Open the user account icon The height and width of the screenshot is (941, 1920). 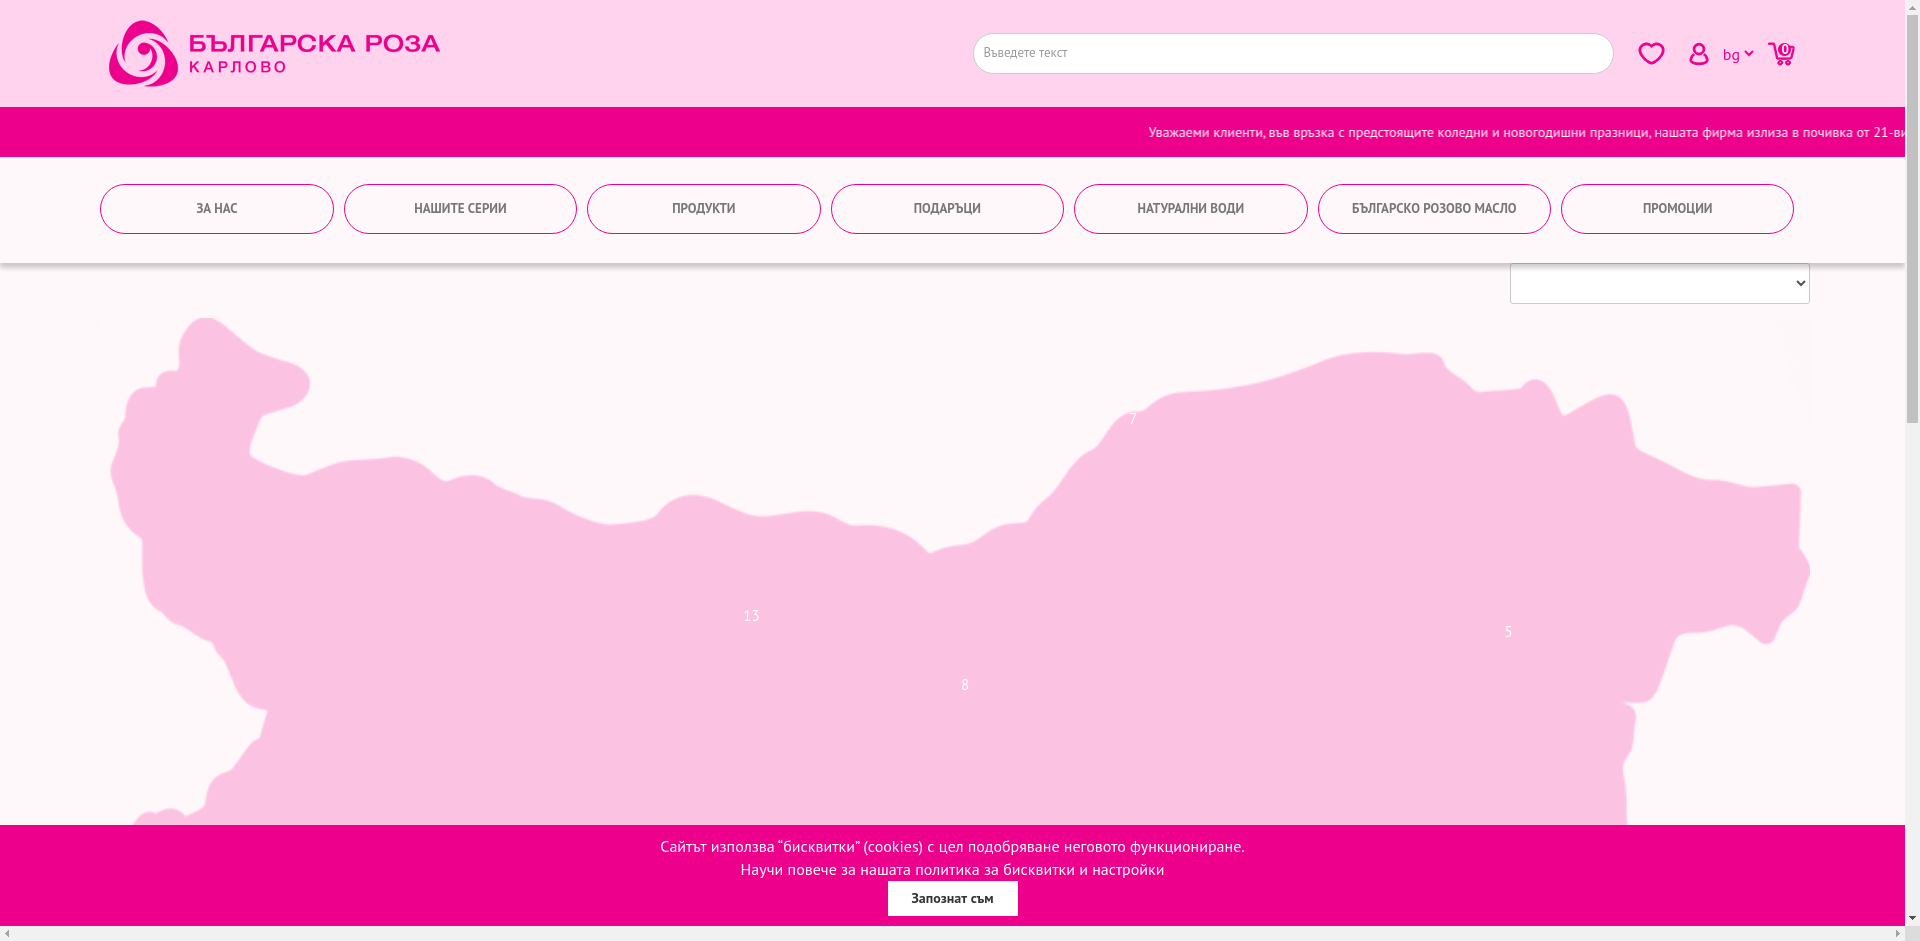click(1698, 54)
